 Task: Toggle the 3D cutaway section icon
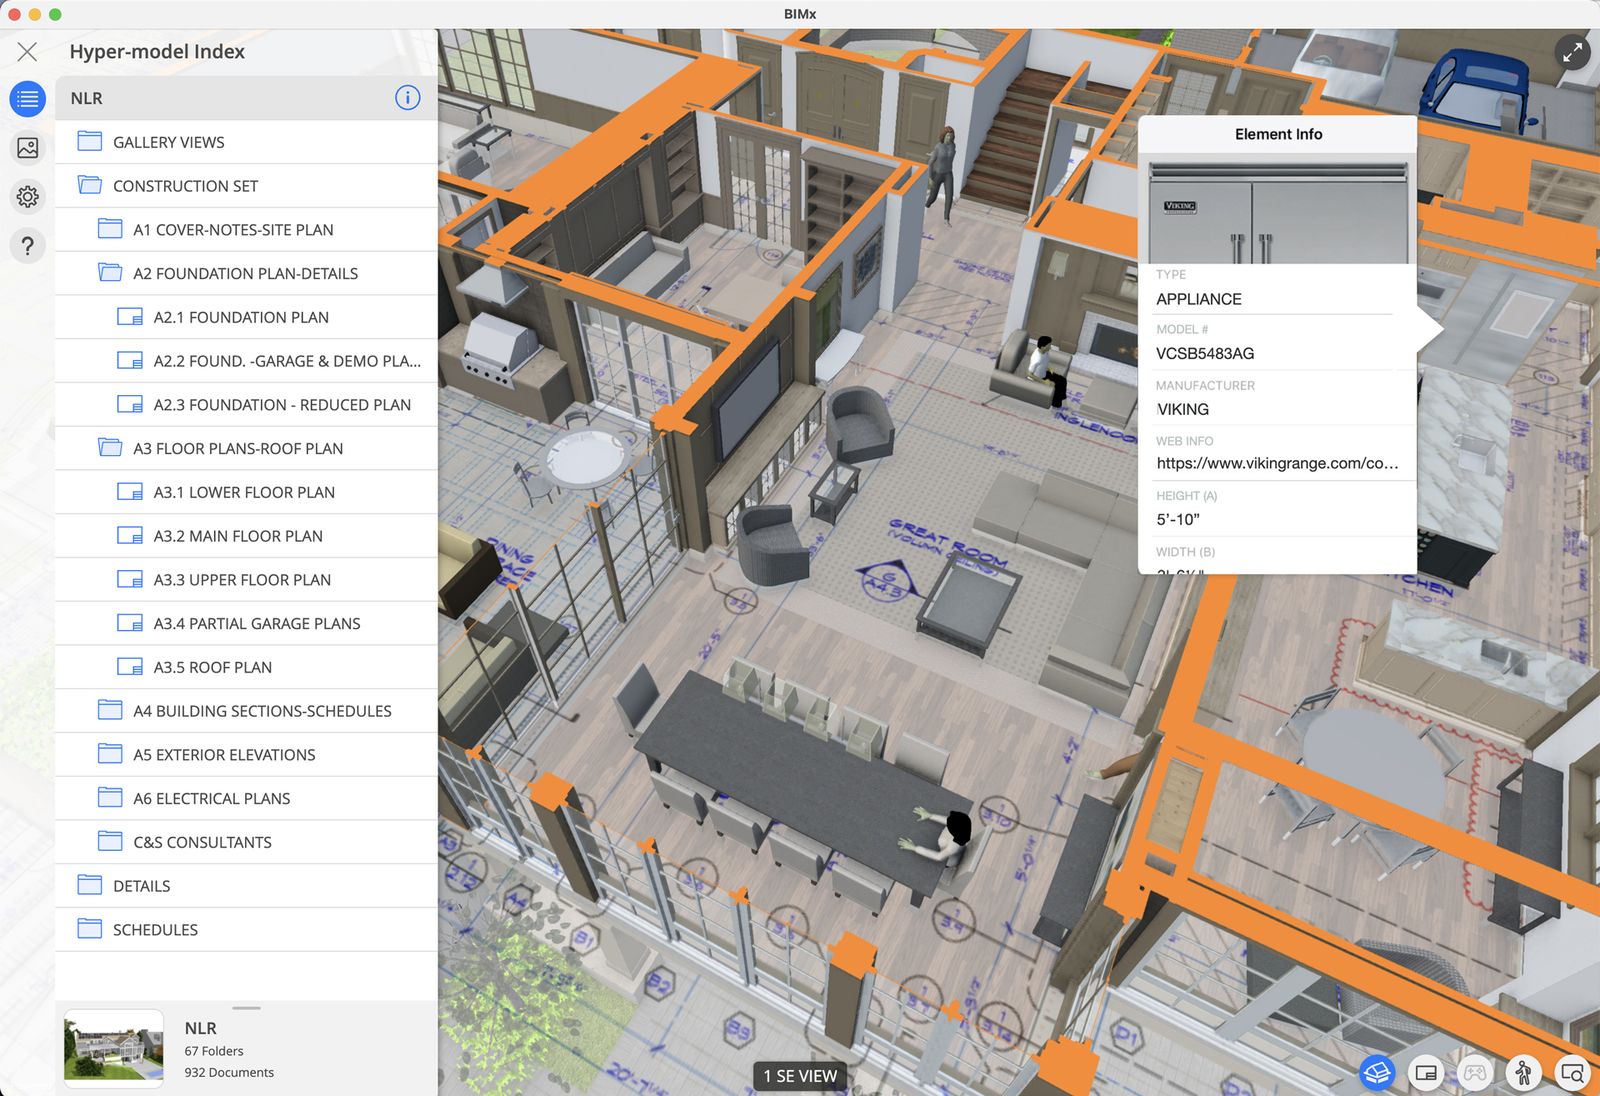point(1377,1073)
